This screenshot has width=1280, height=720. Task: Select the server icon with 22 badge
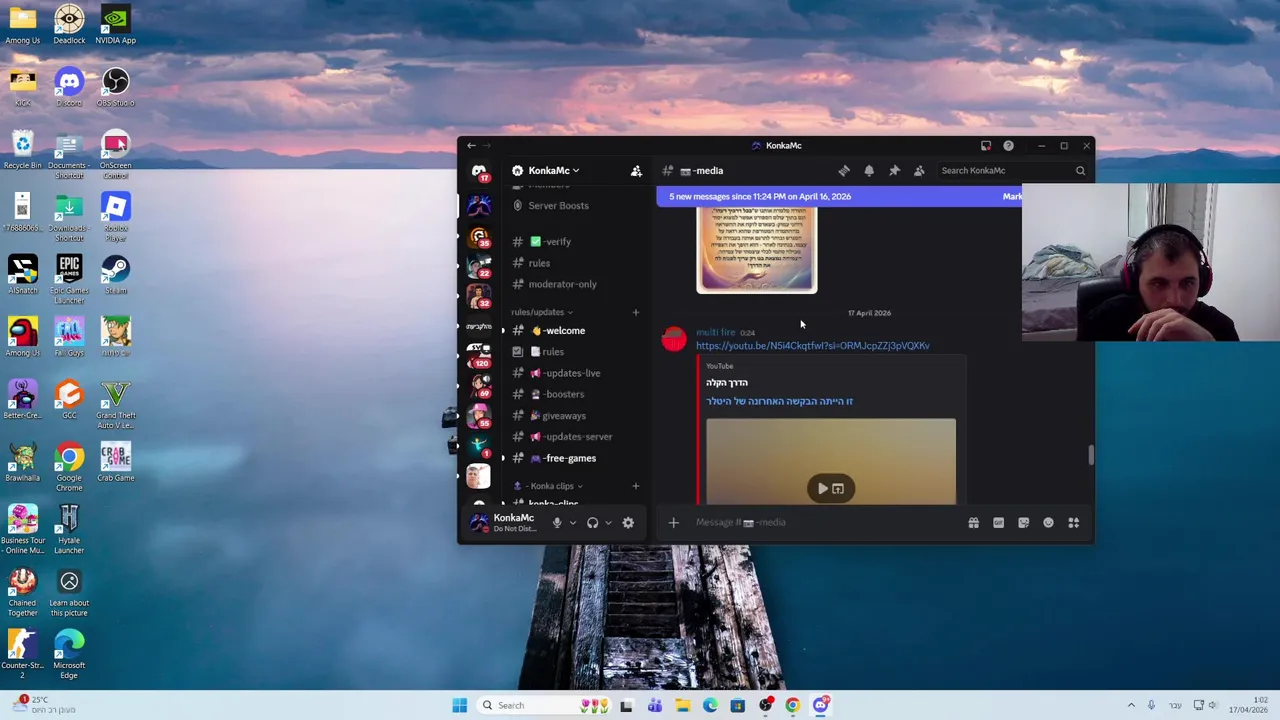(x=479, y=267)
